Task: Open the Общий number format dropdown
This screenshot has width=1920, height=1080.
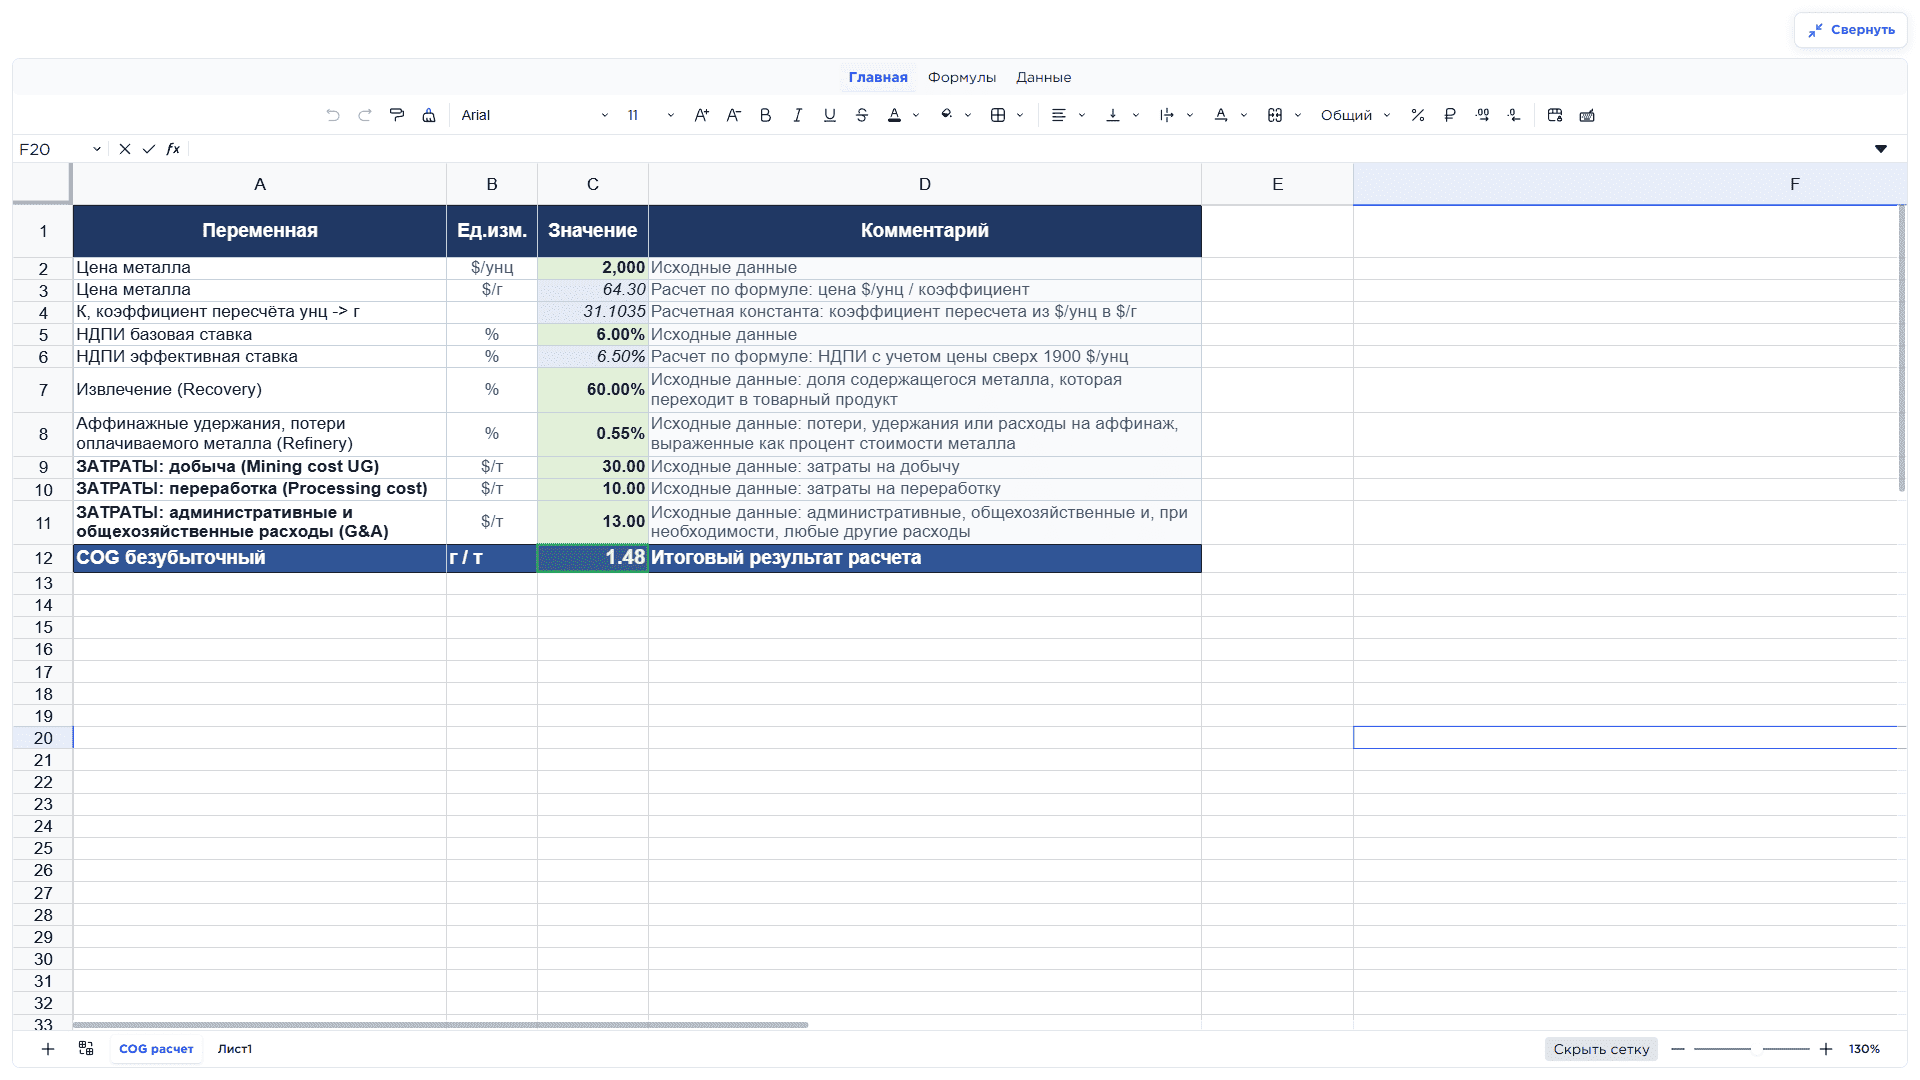Action: pos(1355,115)
